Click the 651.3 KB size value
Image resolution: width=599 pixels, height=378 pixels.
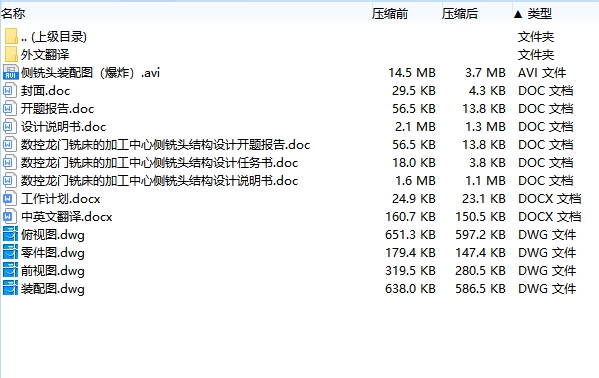[410, 235]
